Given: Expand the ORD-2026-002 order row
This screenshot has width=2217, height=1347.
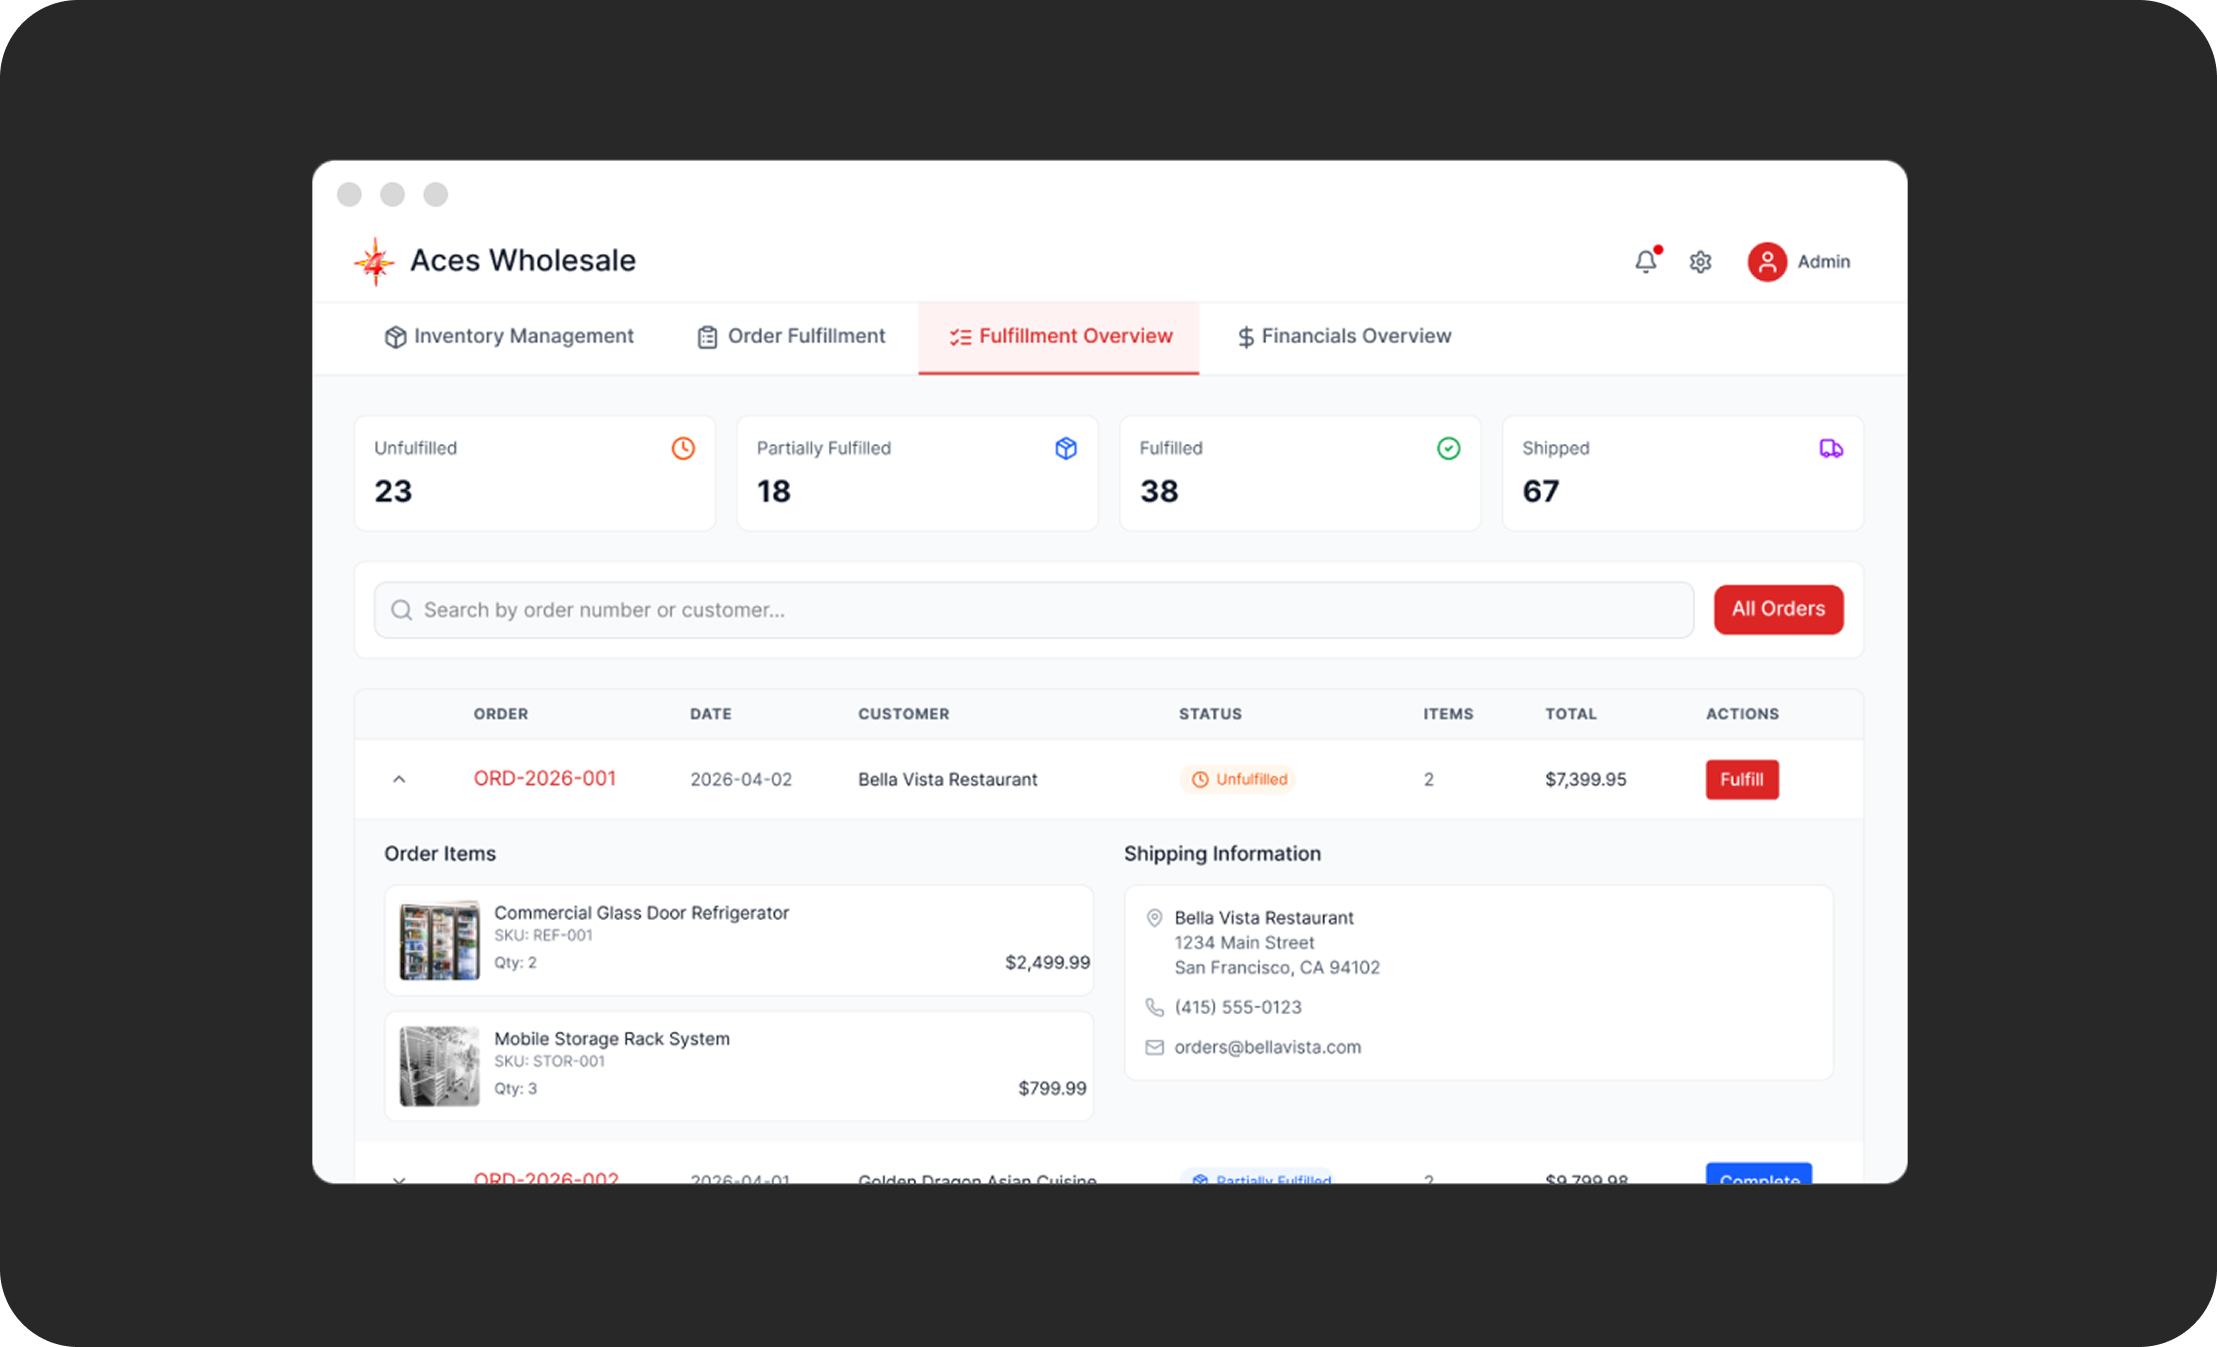Looking at the screenshot, I should [399, 1178].
